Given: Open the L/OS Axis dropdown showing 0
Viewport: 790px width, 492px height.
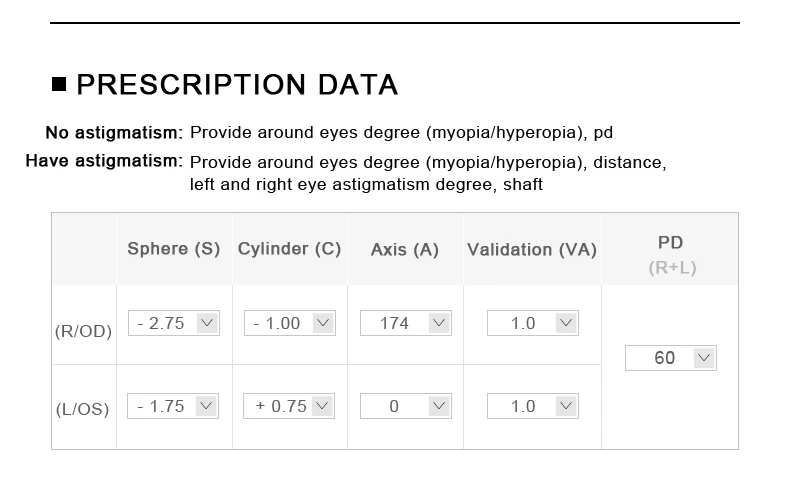Looking at the screenshot, I should click(x=406, y=406).
